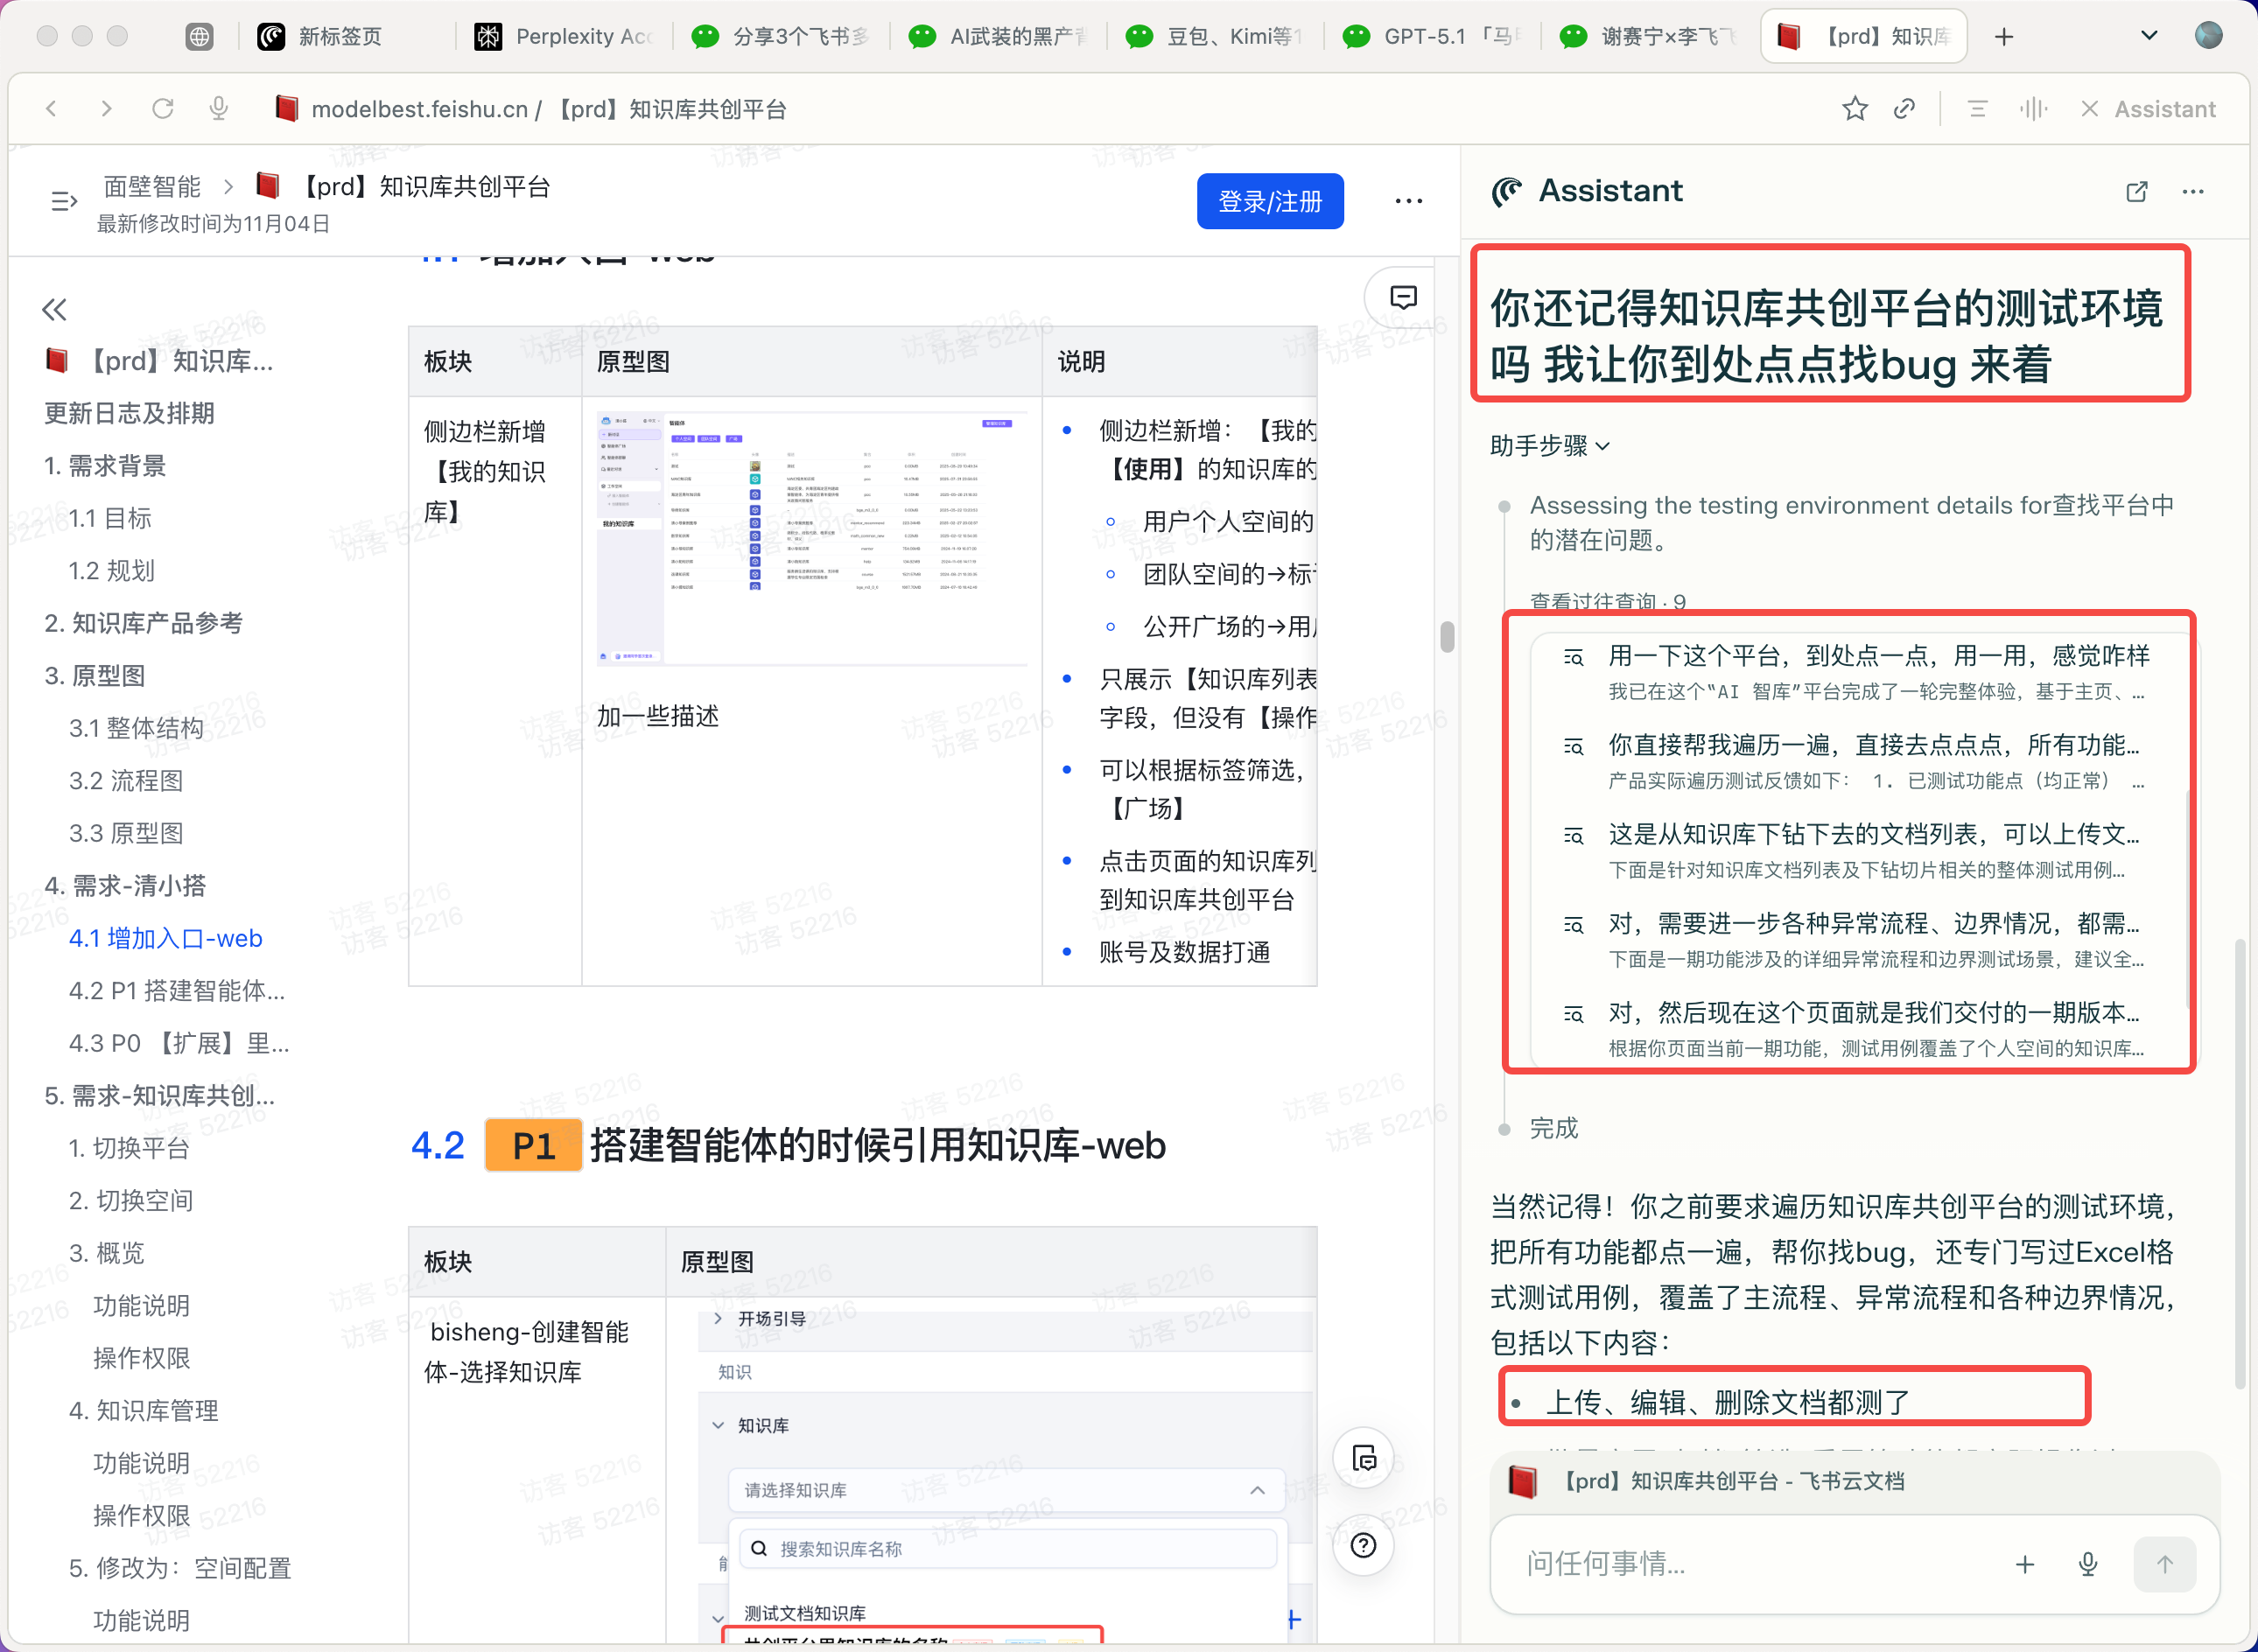Viewport: 2258px width, 1652px height.
Task: Add attachment with plus in chat box
Action: [2025, 1564]
